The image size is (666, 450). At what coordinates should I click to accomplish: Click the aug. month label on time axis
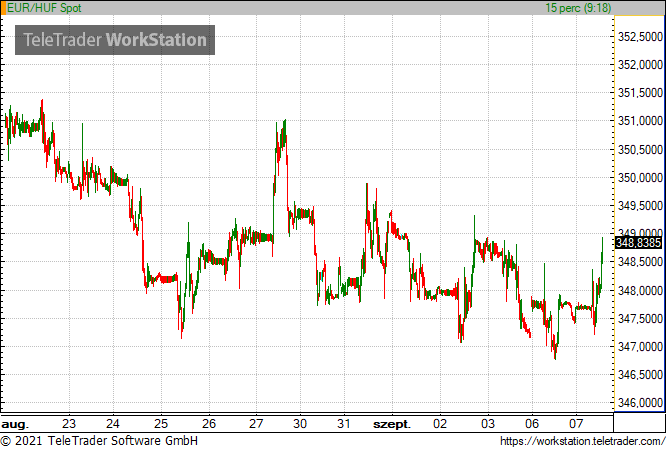pos(15,424)
